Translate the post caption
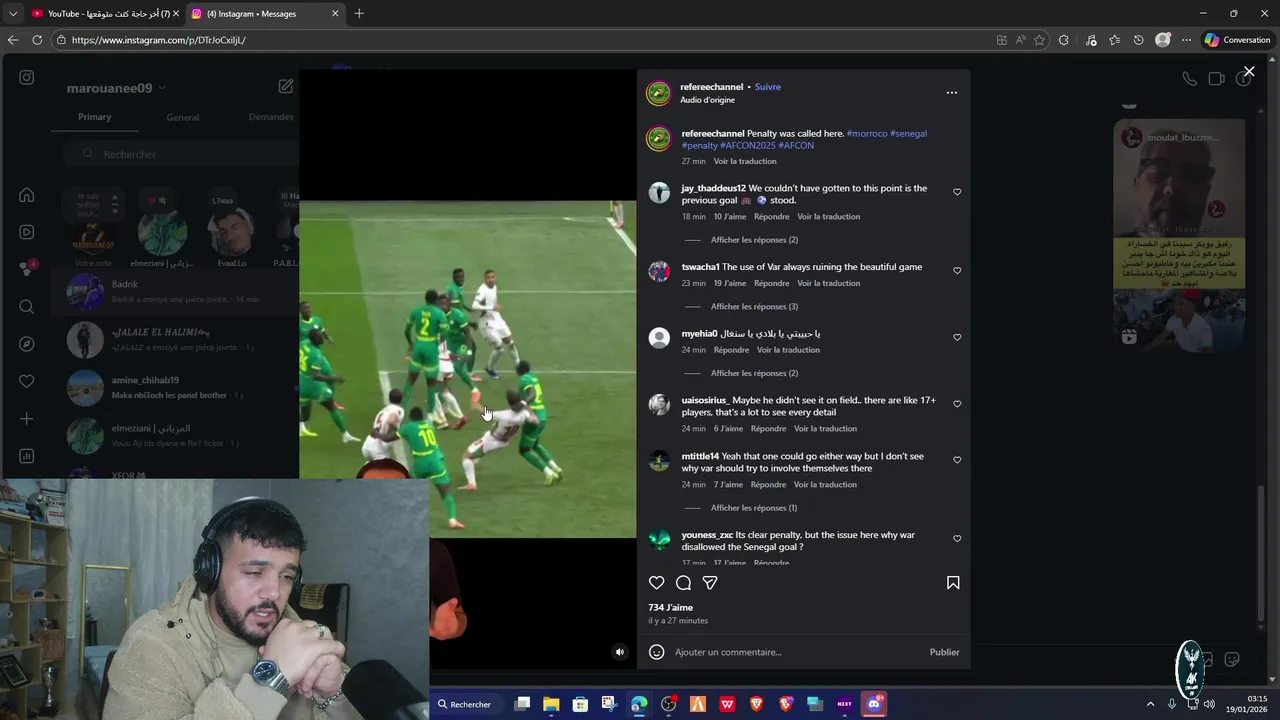Screen dimensions: 1280x720 pos(745,161)
